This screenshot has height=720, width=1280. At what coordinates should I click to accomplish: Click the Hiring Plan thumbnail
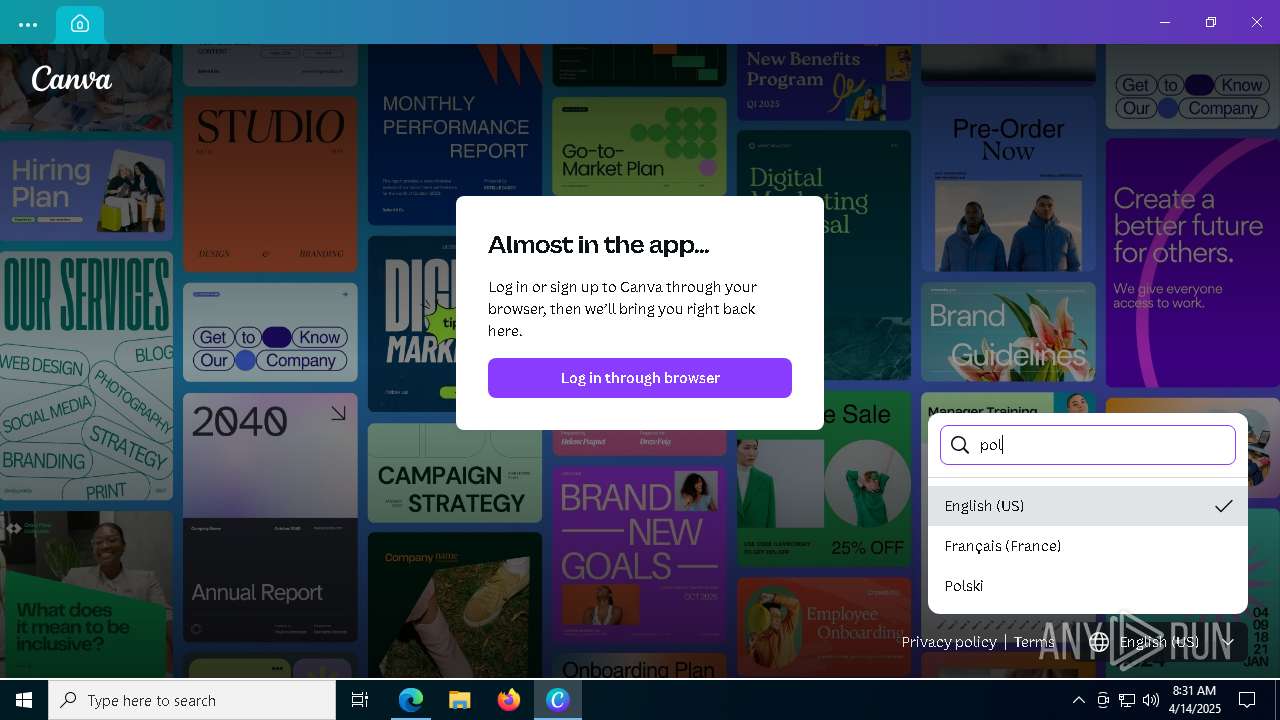[86, 191]
